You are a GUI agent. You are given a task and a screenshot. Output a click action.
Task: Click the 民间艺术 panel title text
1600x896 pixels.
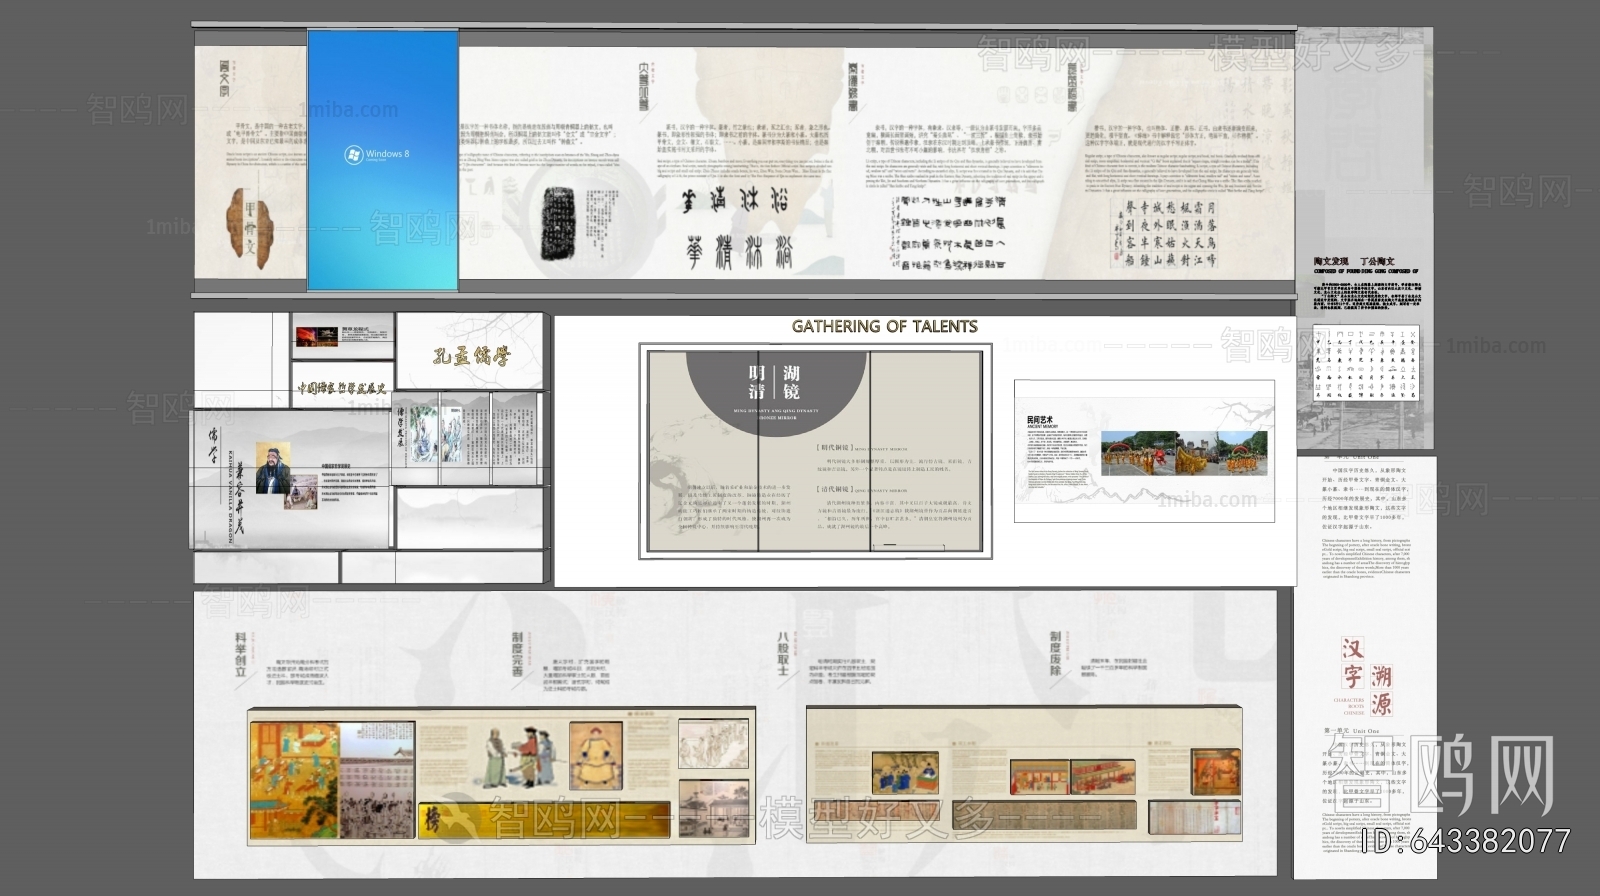pos(1041,421)
